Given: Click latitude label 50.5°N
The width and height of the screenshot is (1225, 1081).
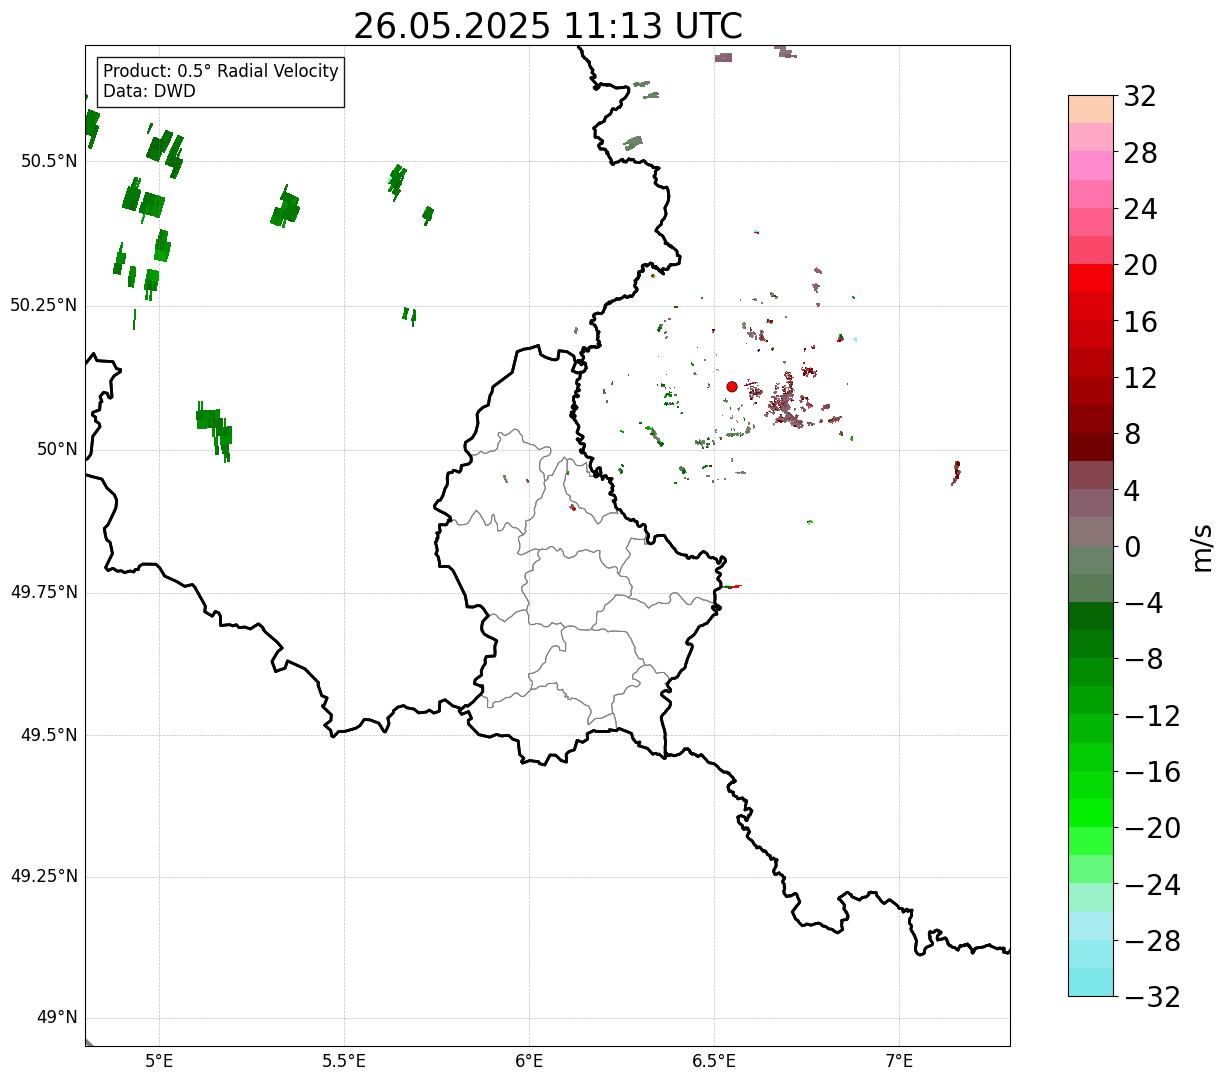Looking at the screenshot, I should click(49, 161).
